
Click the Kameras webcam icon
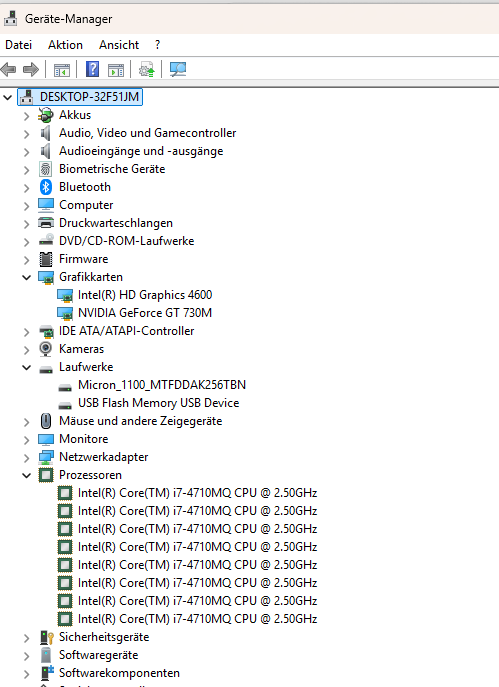coord(46,349)
